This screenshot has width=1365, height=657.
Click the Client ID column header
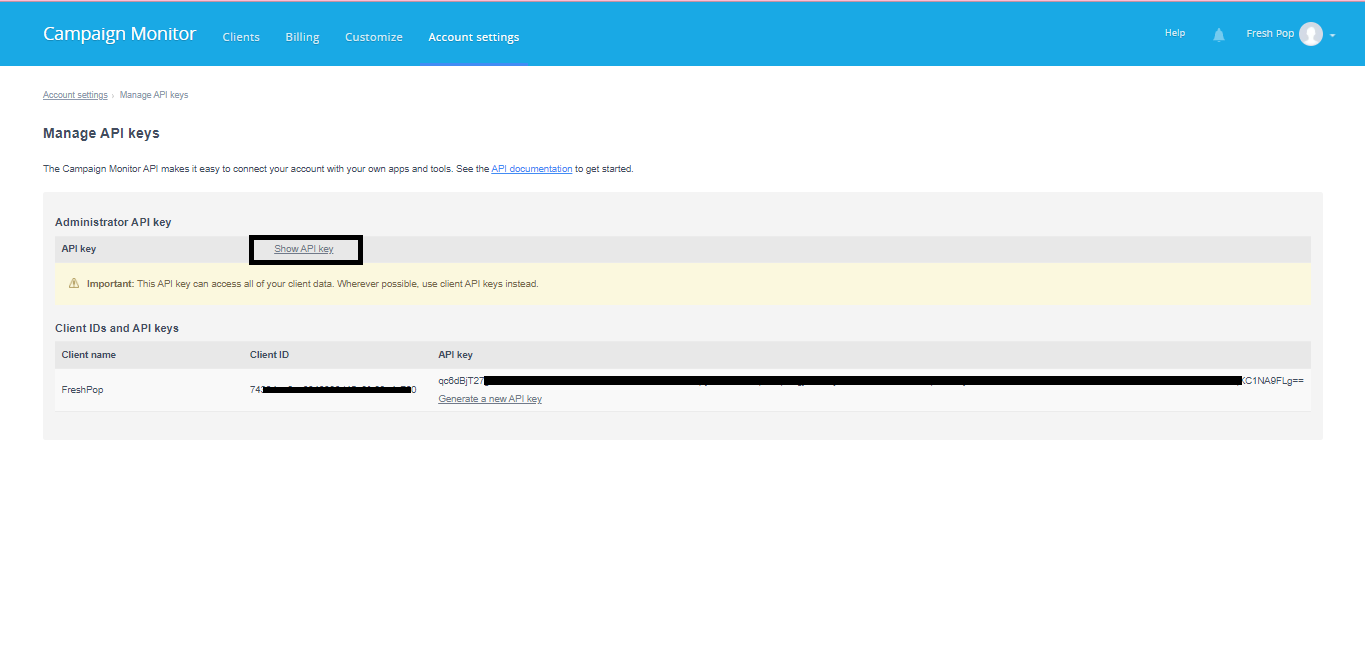coord(269,355)
